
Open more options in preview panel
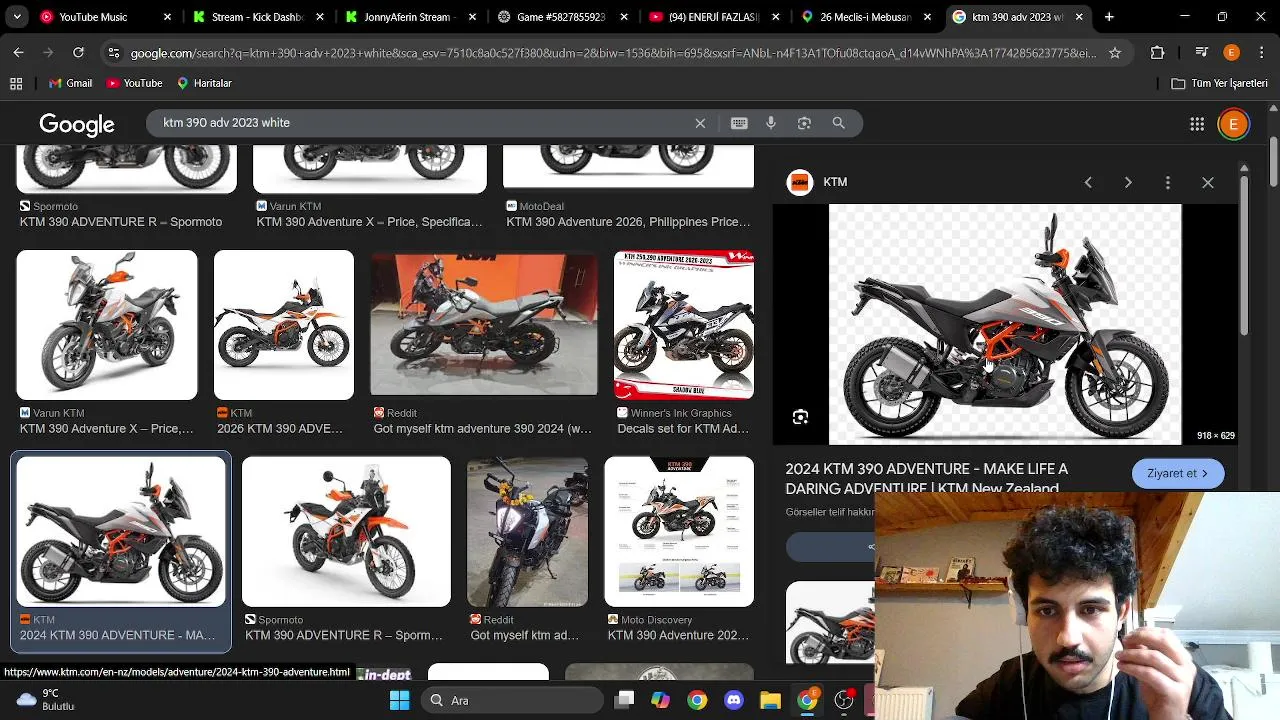[1168, 183]
